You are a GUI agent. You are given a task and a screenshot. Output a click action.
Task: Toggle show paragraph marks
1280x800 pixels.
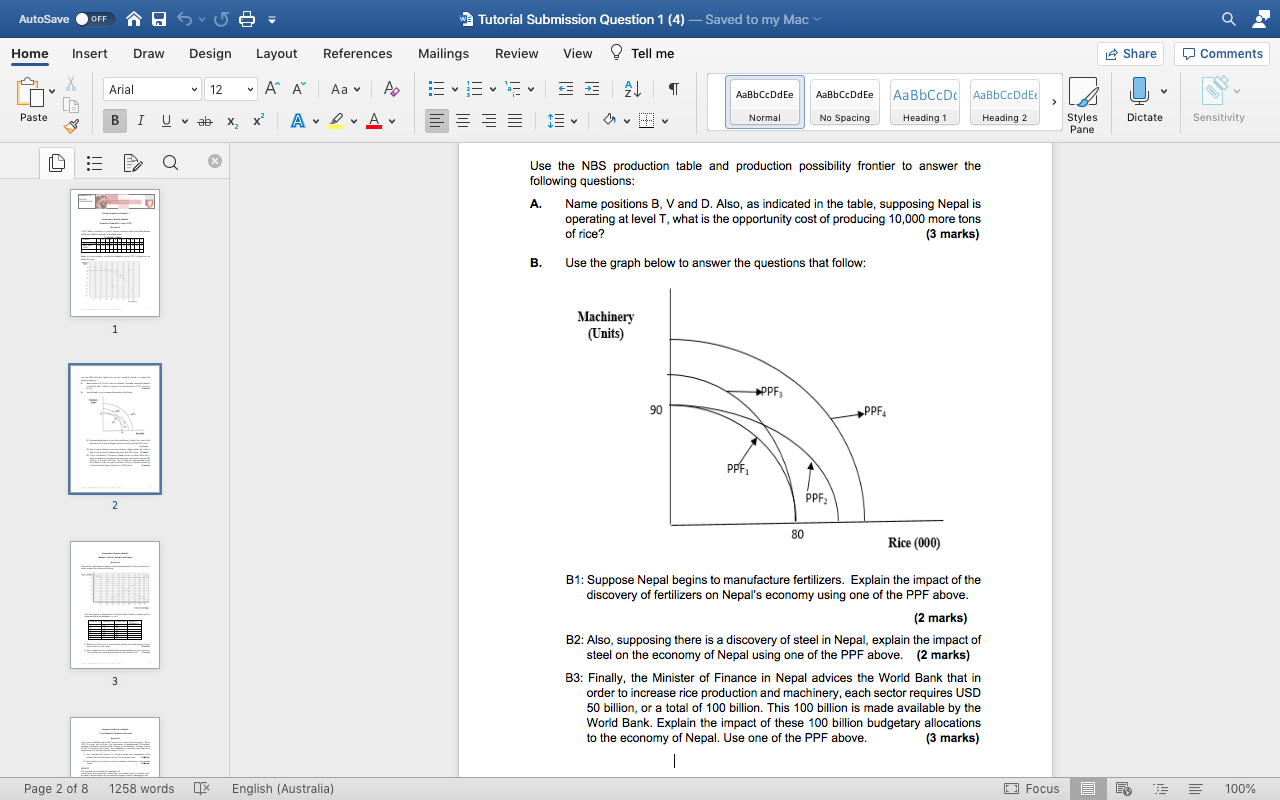674,89
